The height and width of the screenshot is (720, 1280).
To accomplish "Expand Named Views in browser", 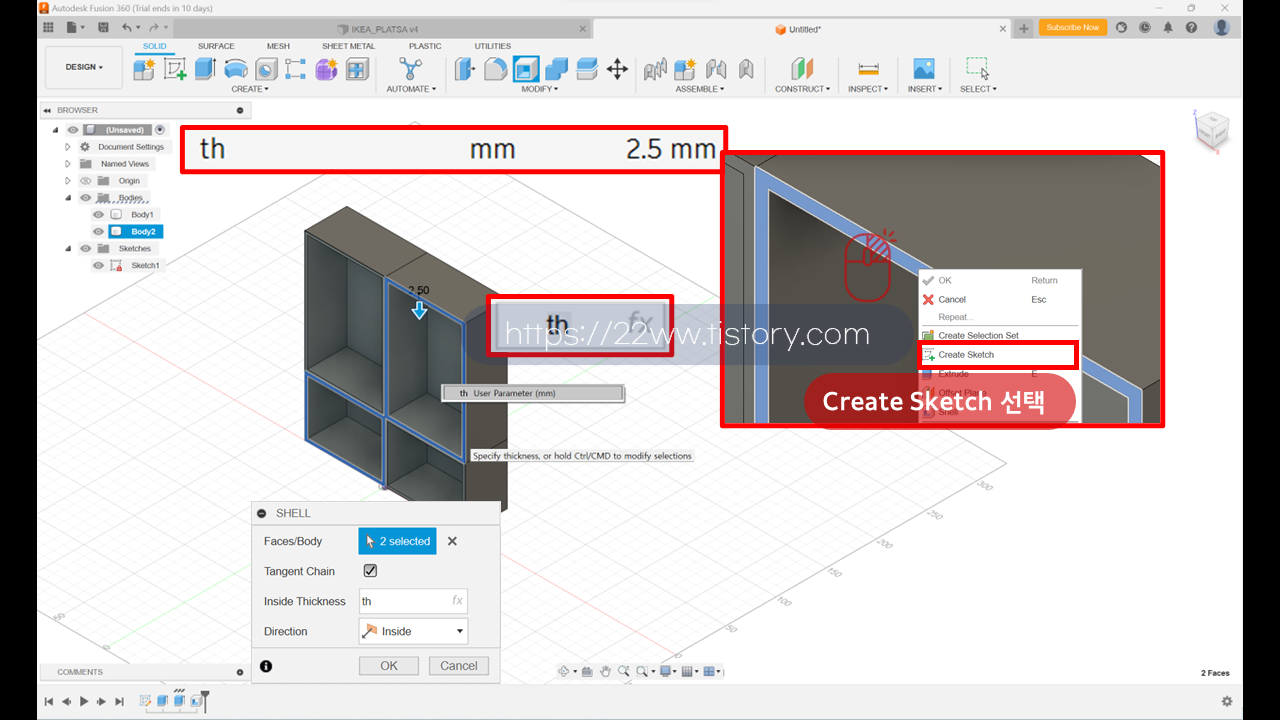I will (68, 164).
